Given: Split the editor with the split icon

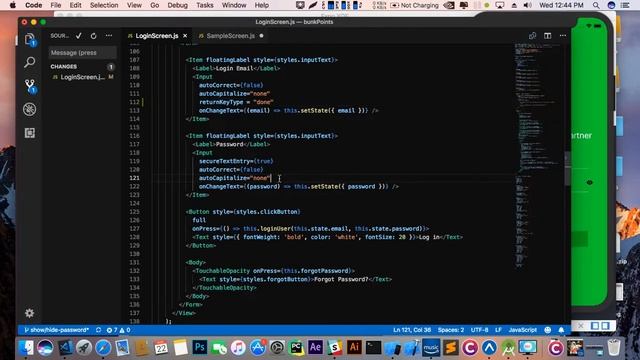Looking at the screenshot, I should coord(547,36).
